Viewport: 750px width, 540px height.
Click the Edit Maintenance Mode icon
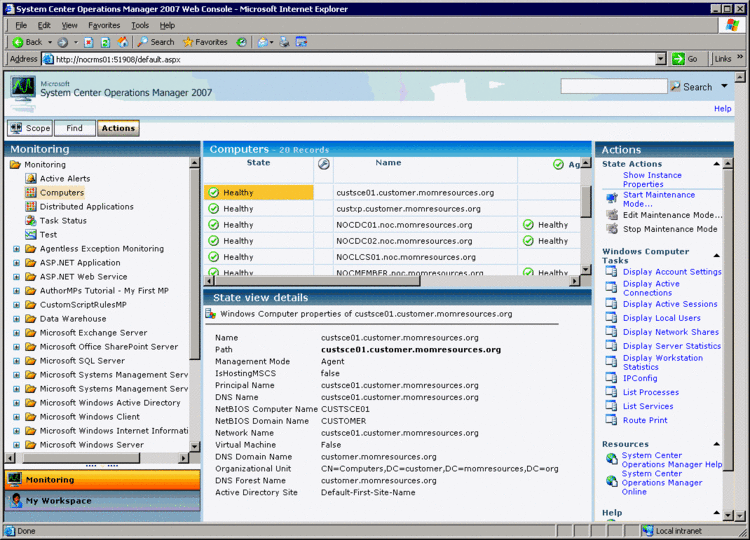(x=612, y=215)
